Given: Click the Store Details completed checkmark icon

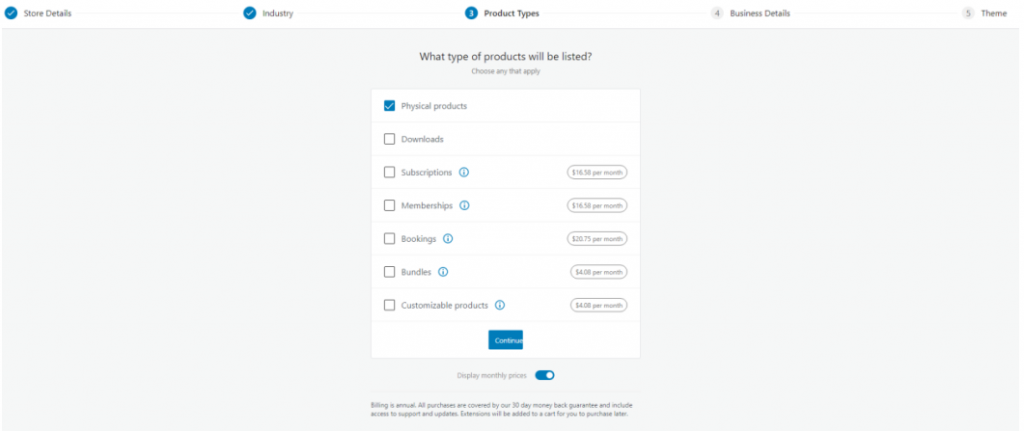Looking at the screenshot, I should pos(11,13).
